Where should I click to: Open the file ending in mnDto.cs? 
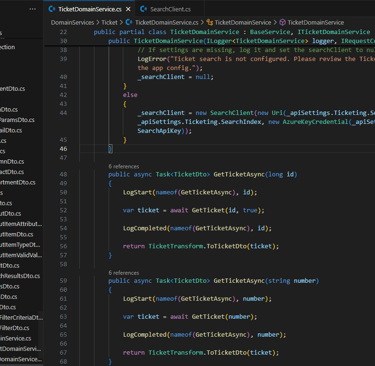coord(12,161)
